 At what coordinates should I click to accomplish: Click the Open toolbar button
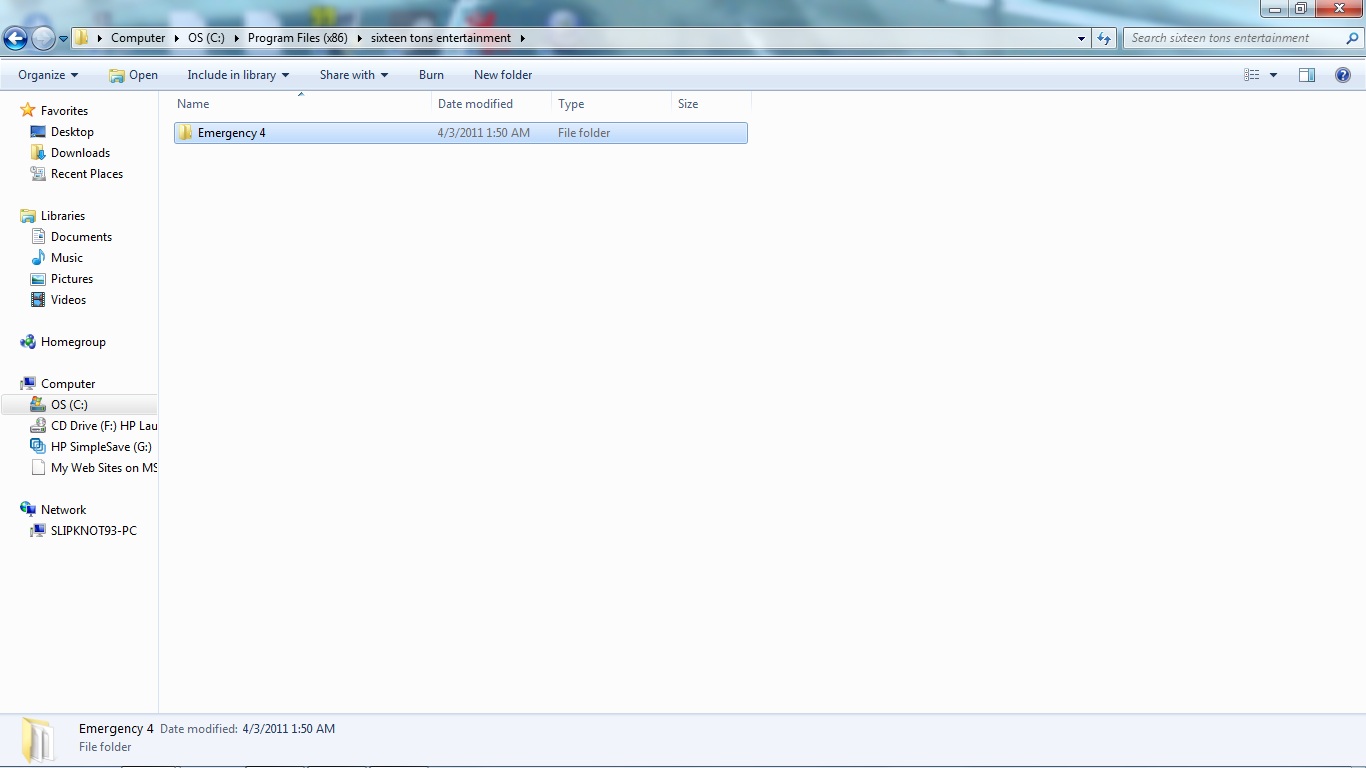(x=133, y=75)
